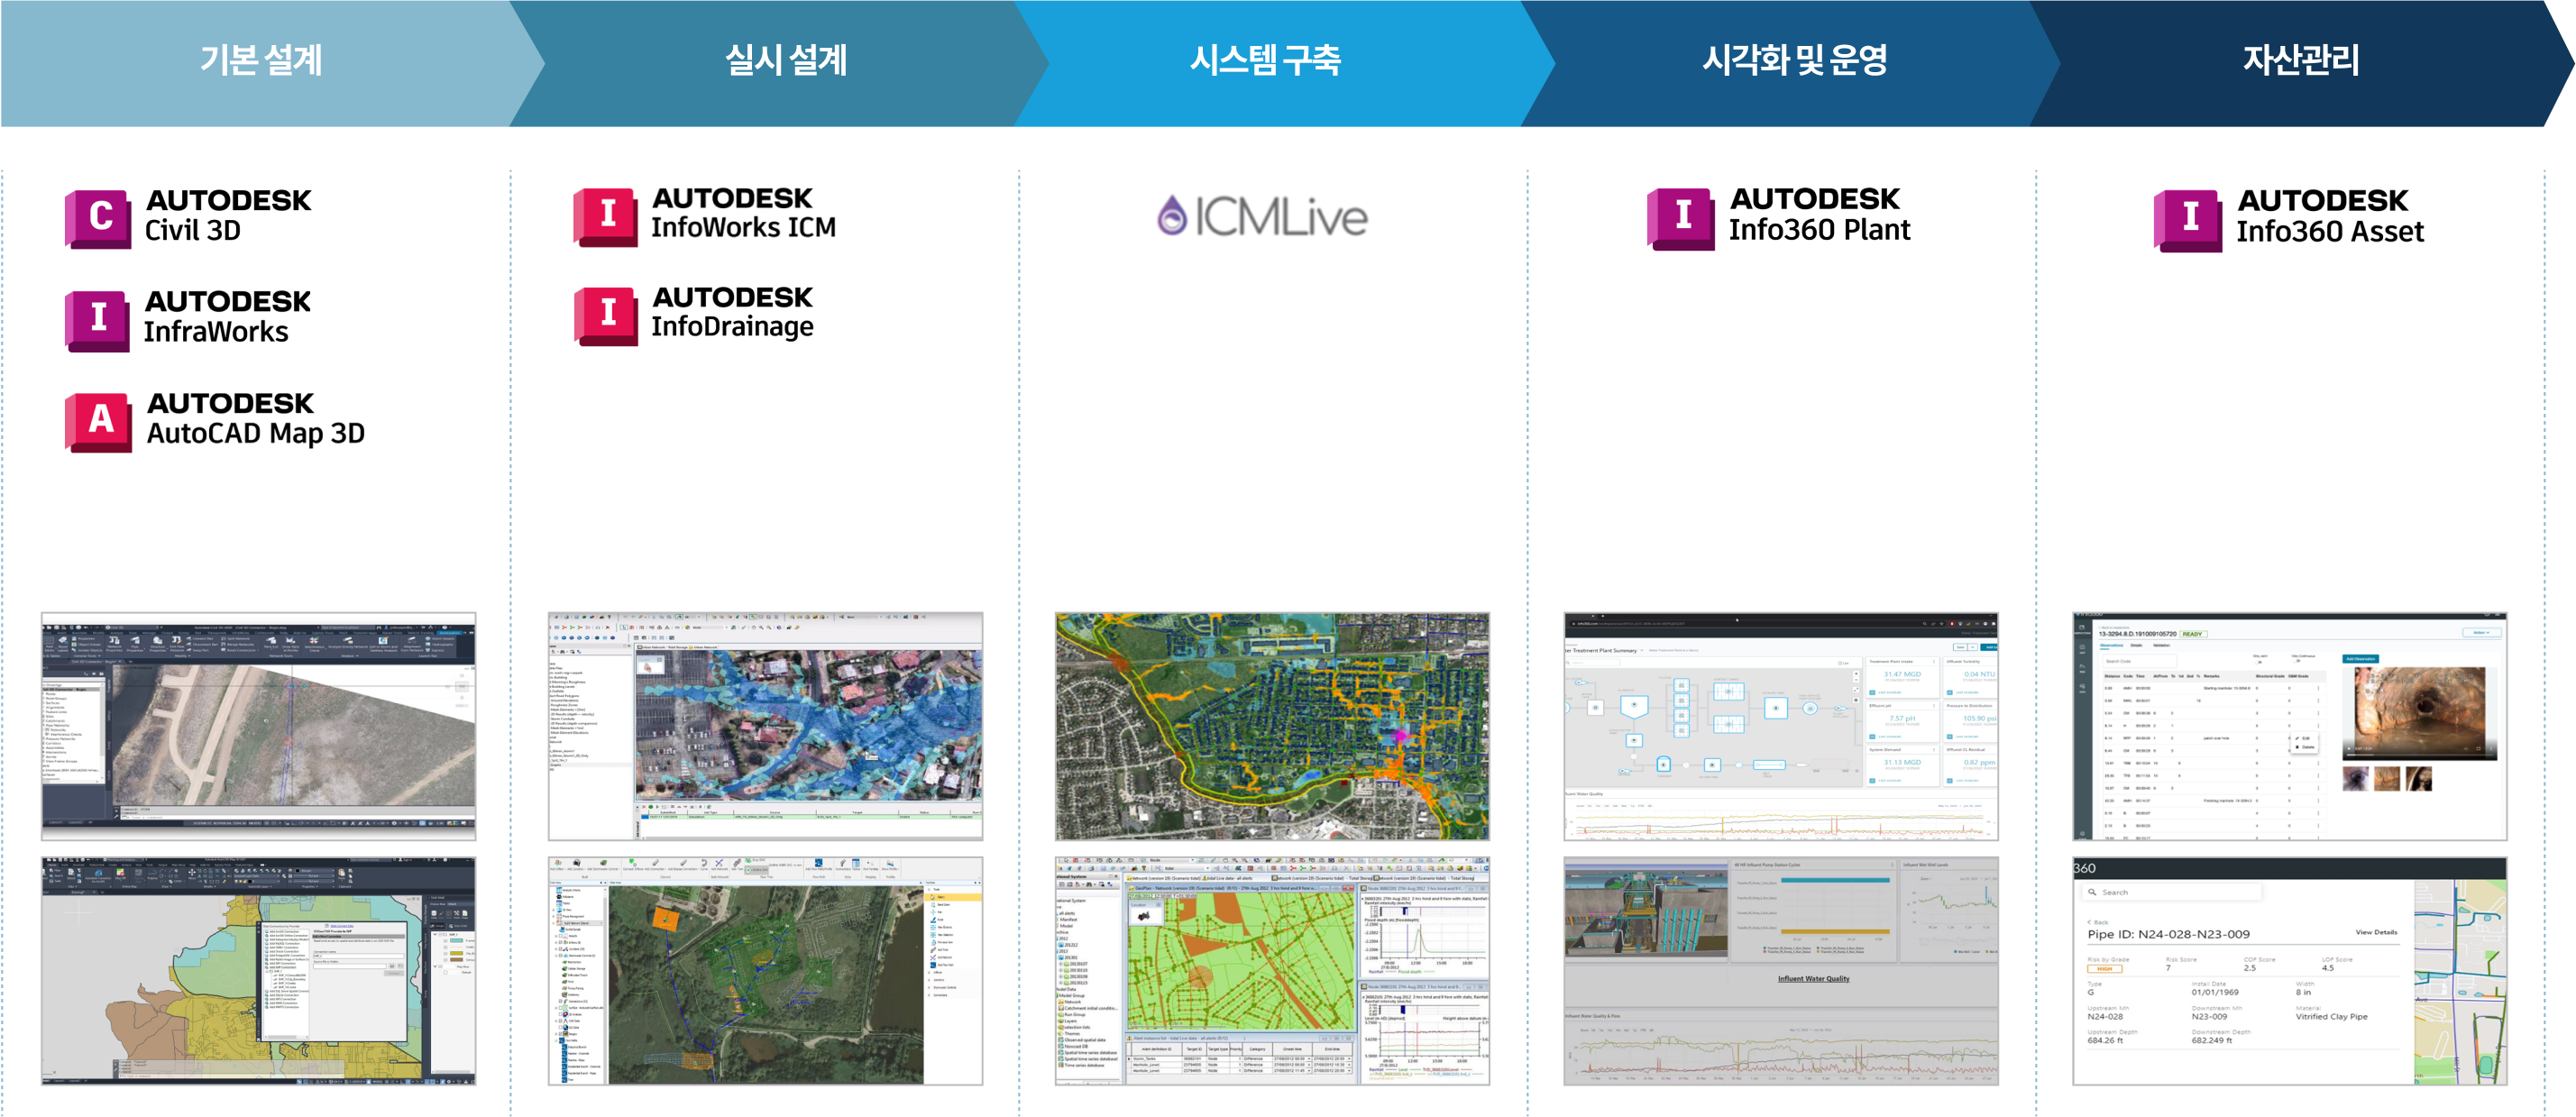The width and height of the screenshot is (2576, 1117).
Task: Click the 'AUTODESK Civil 3D' product name
Action: (228, 216)
